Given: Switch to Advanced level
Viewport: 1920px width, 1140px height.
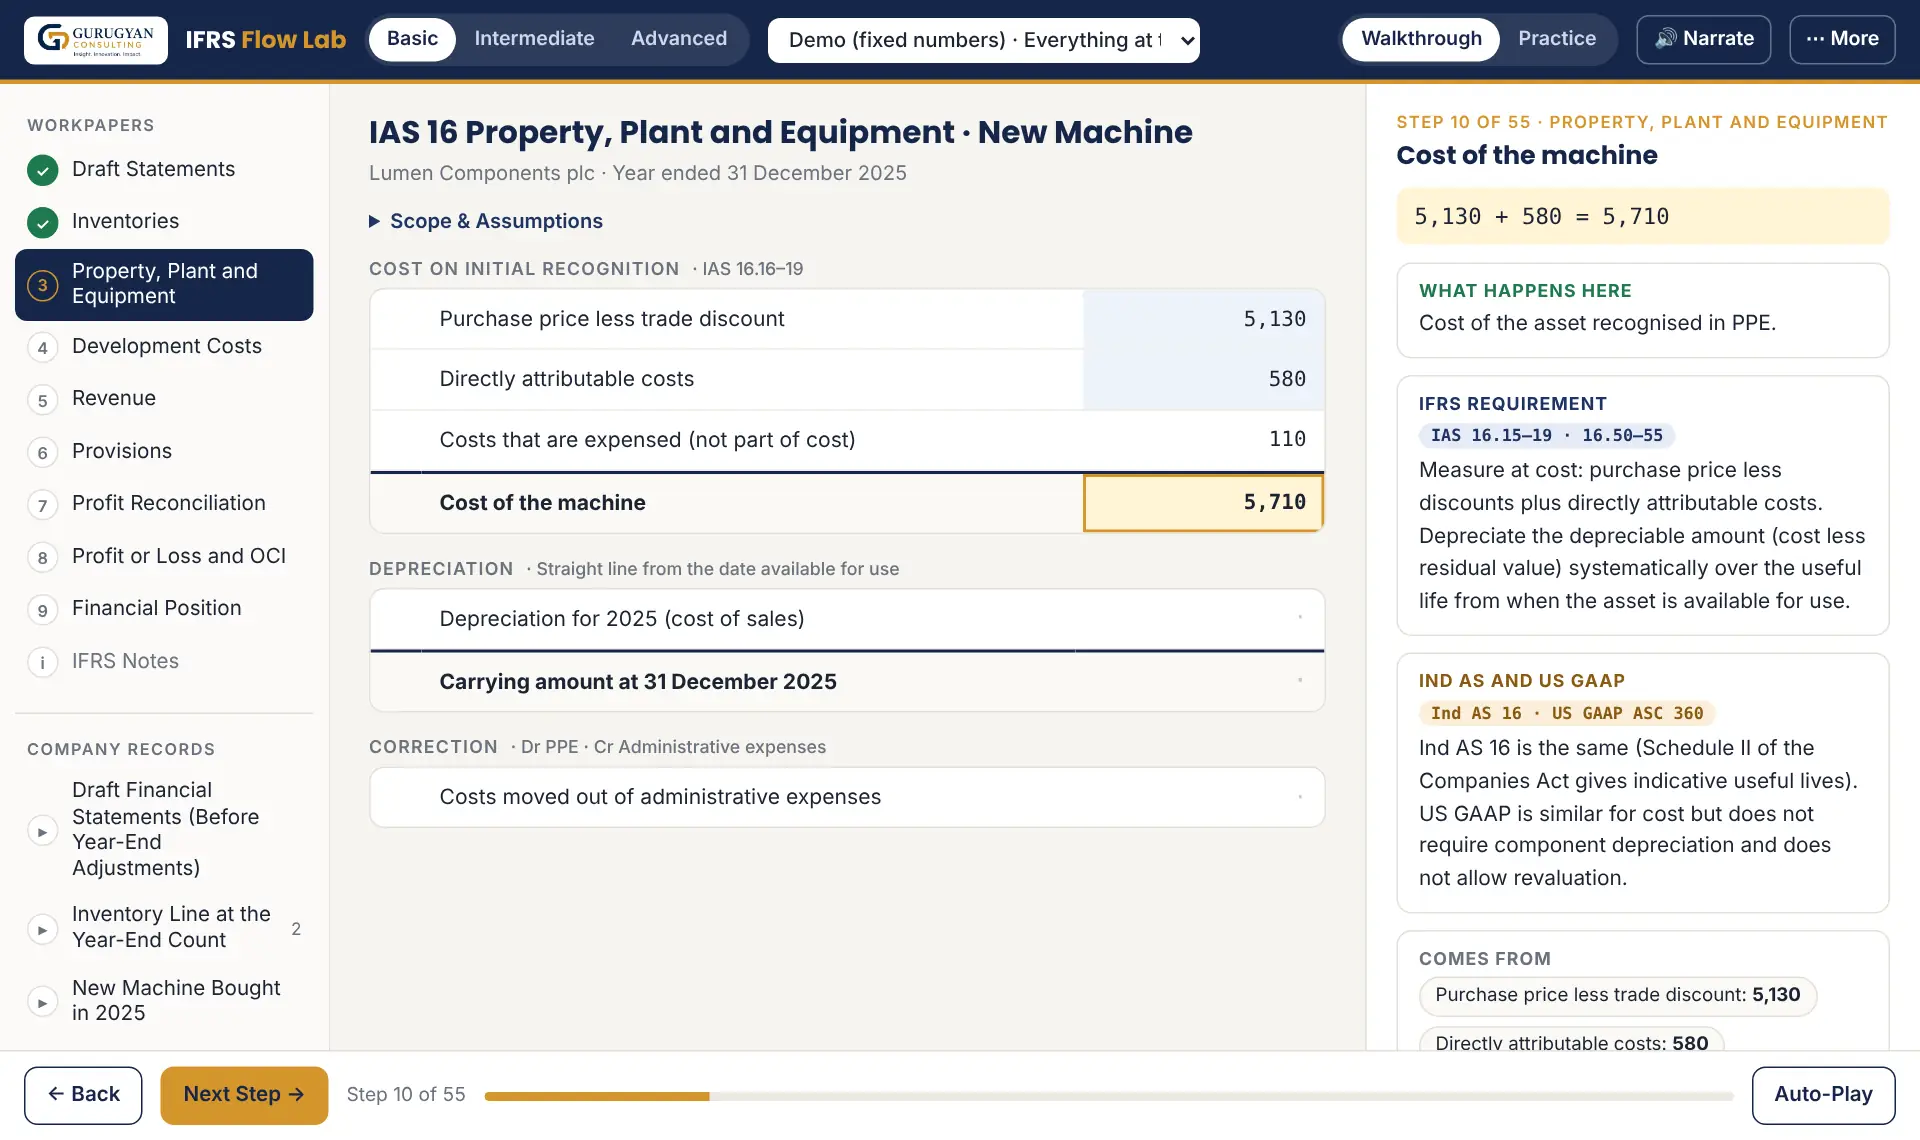Looking at the screenshot, I should pyautogui.click(x=679, y=39).
